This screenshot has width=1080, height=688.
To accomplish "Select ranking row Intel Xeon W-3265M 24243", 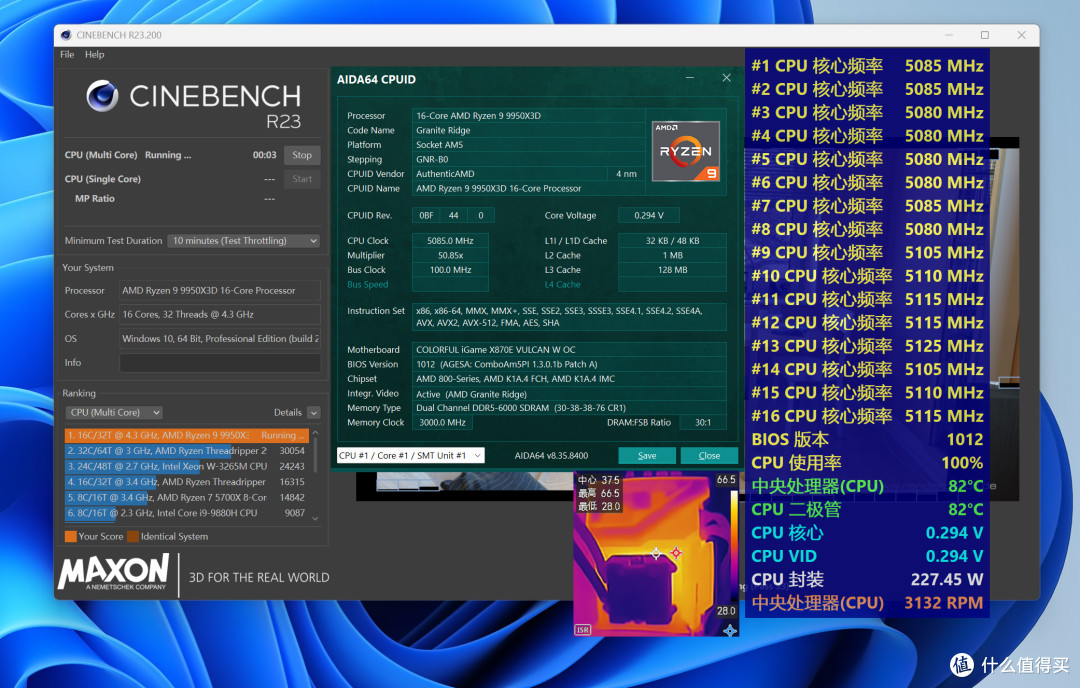I will tap(187, 466).
